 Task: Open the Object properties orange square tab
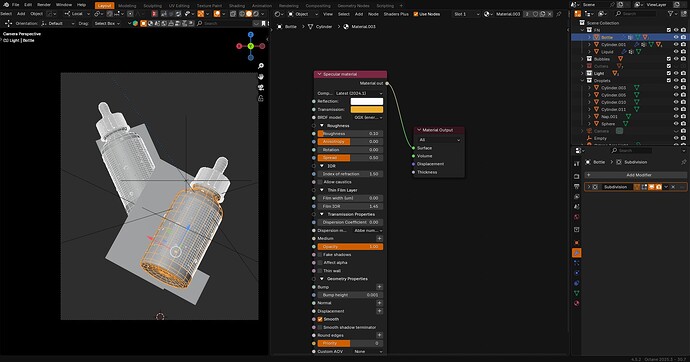pos(577,243)
